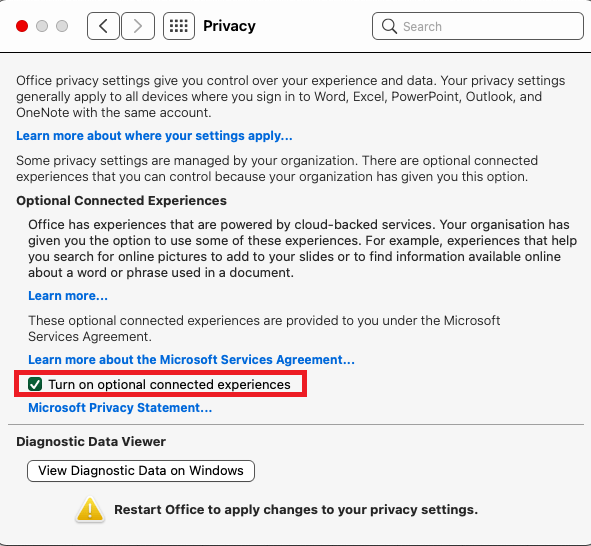Viewport: 591px width, 546px height.
Task: Focus the Search input field
Action: pos(478,26)
